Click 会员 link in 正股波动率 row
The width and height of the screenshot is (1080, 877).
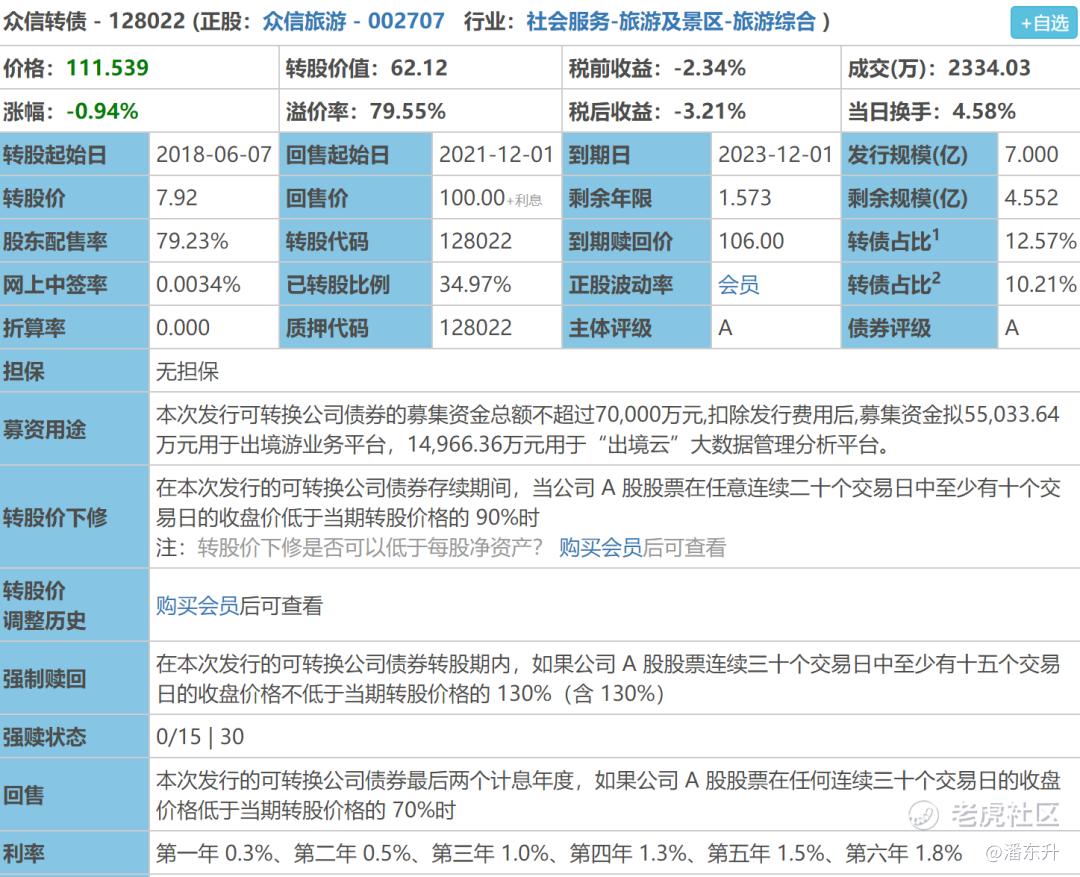[738, 285]
